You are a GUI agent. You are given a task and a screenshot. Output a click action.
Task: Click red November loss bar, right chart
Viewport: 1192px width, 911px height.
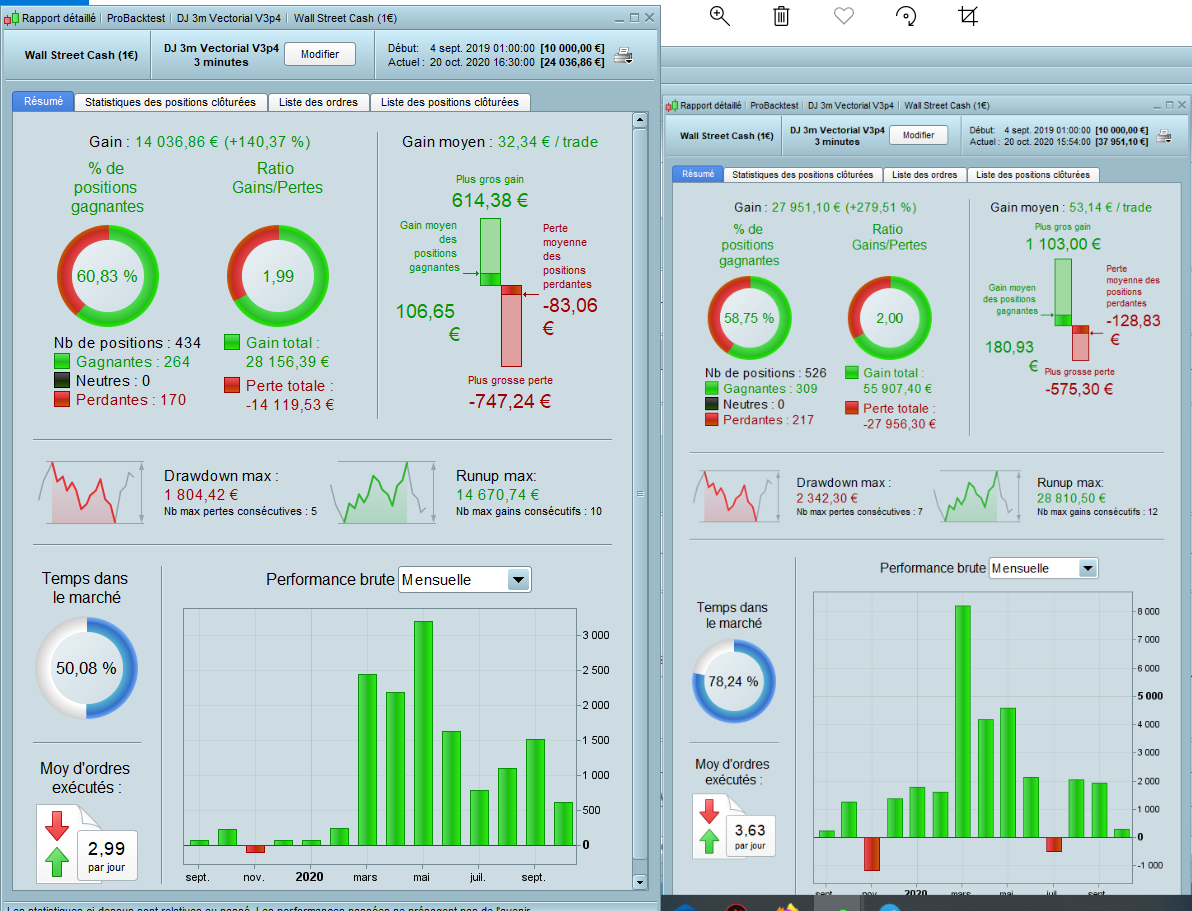[871, 854]
